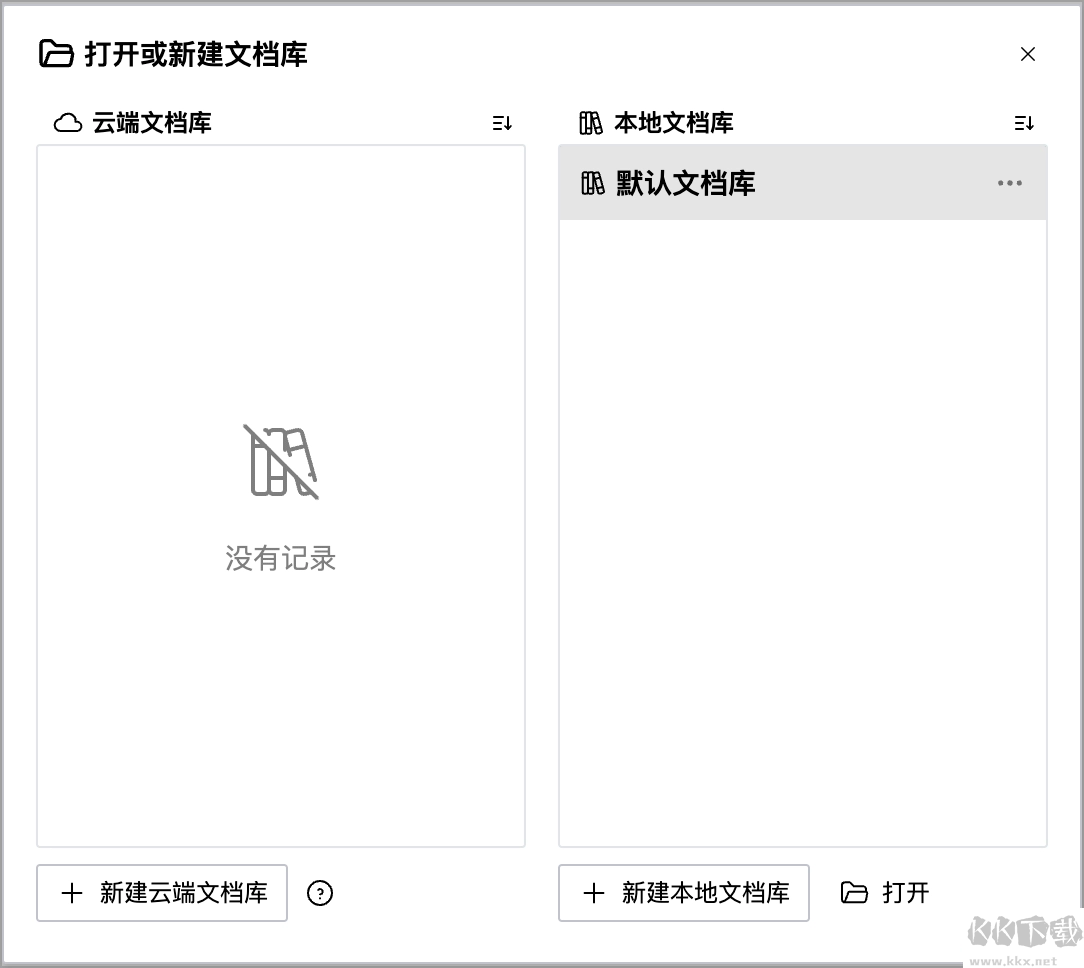The height and width of the screenshot is (968, 1084).
Task: Click the 没有记录 placeholder text
Action: click(281, 558)
